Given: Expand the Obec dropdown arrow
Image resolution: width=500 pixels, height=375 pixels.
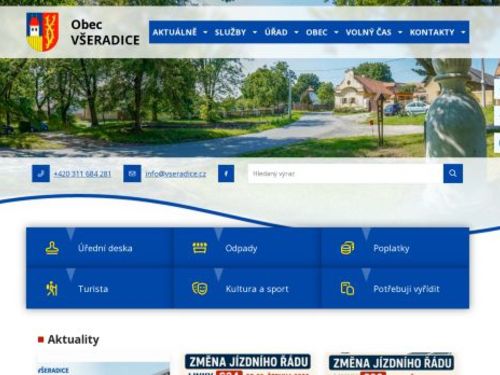Looking at the screenshot, I should point(336,32).
